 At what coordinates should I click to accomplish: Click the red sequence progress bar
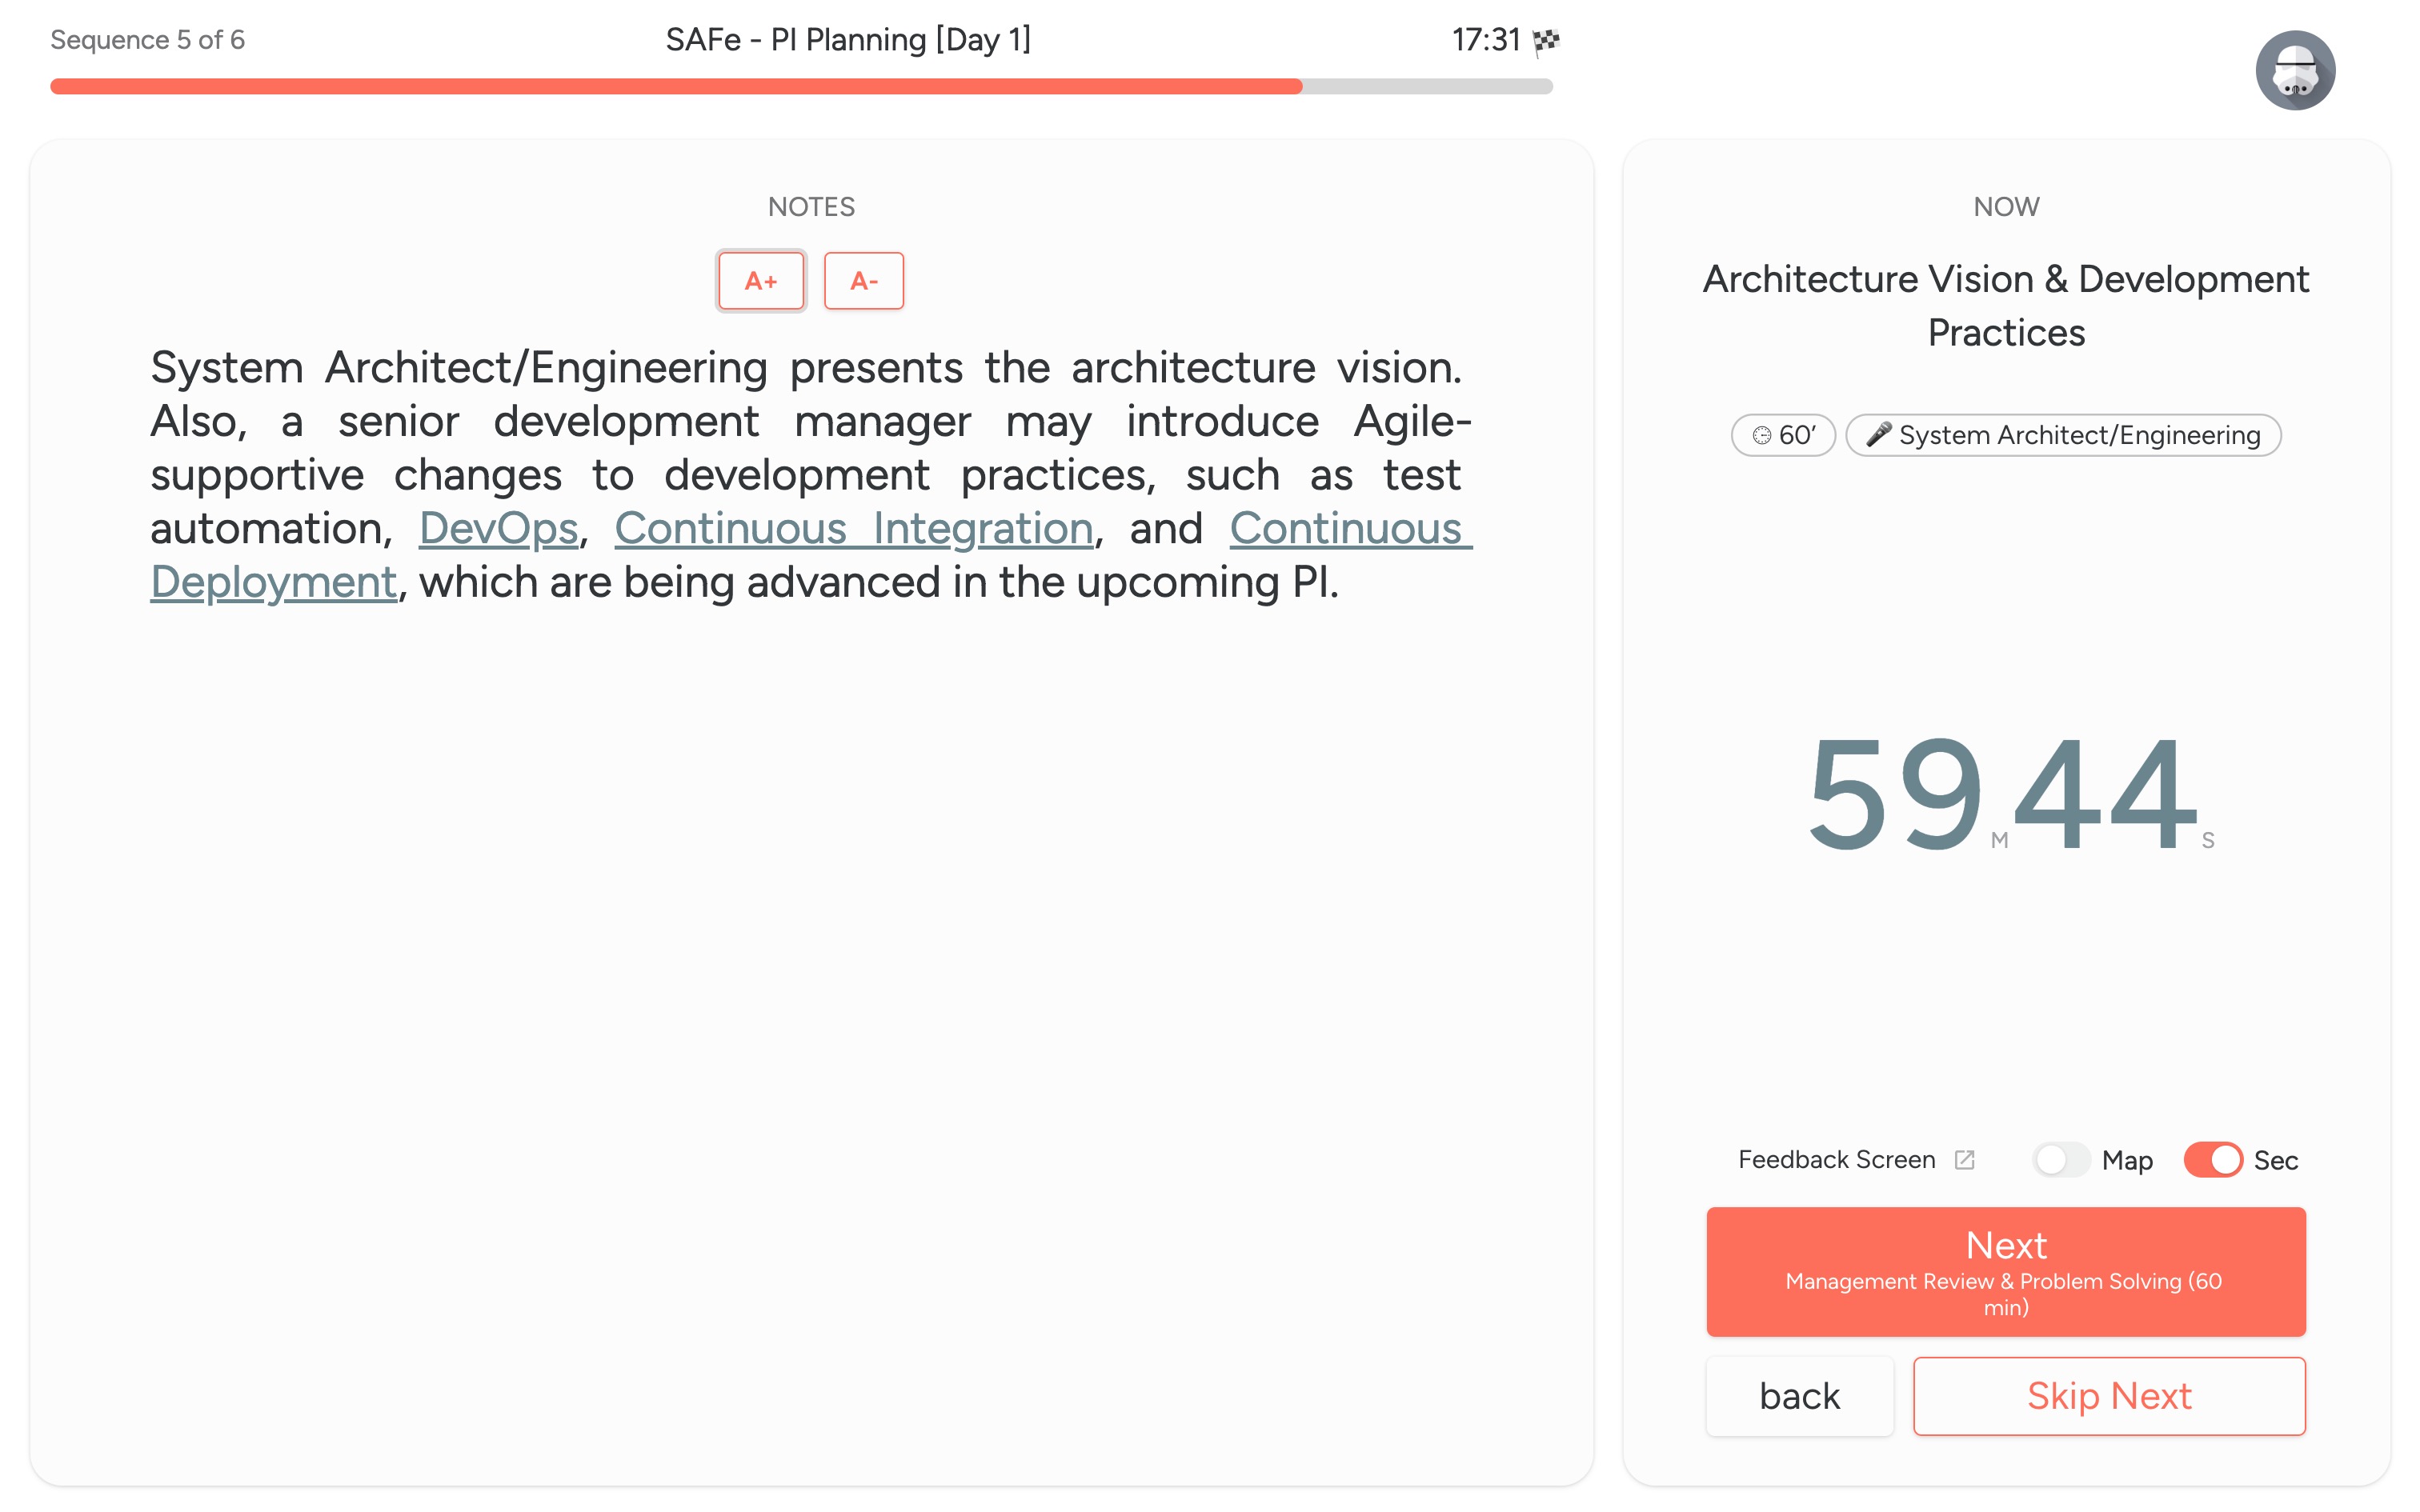coord(676,86)
